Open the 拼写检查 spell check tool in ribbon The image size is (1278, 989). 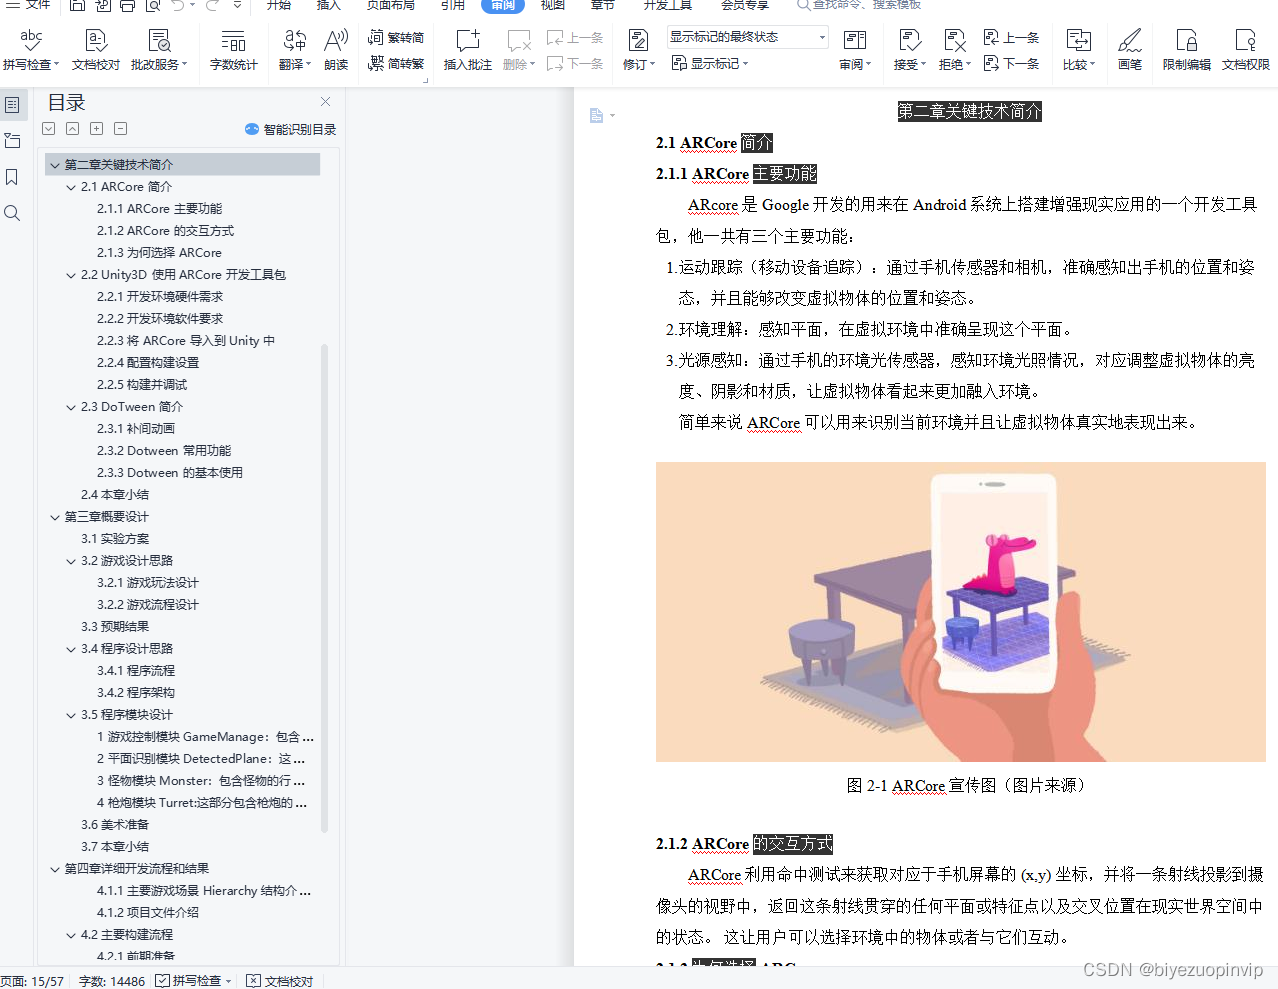click(31, 48)
